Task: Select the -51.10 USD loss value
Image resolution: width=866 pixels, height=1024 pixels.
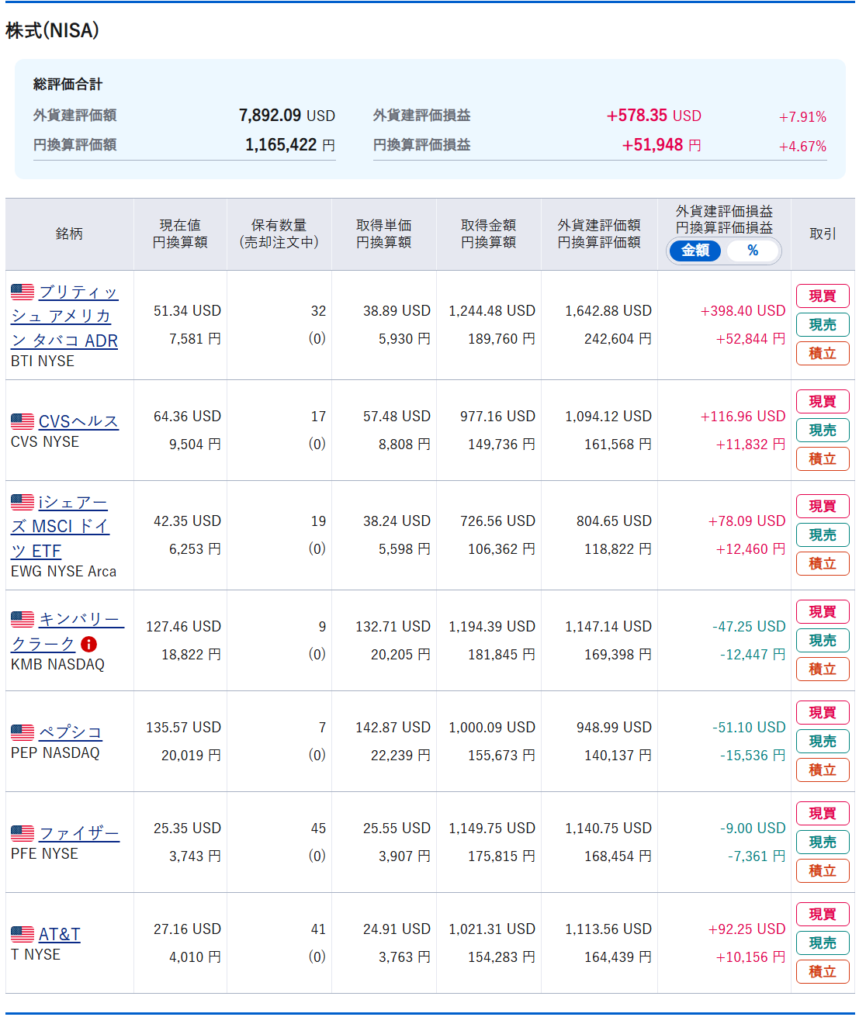Action: pyautogui.click(x=748, y=728)
